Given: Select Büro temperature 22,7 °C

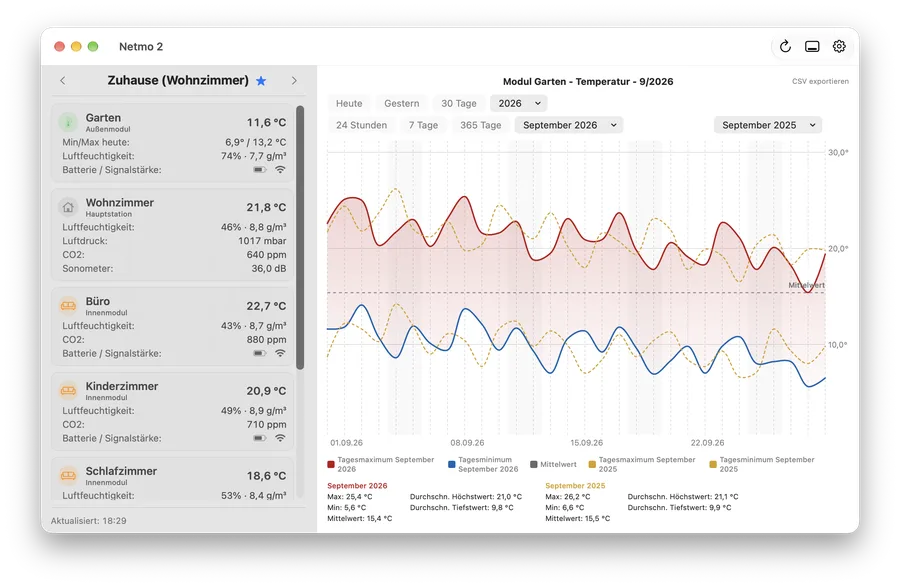Looking at the screenshot, I should [266, 306].
